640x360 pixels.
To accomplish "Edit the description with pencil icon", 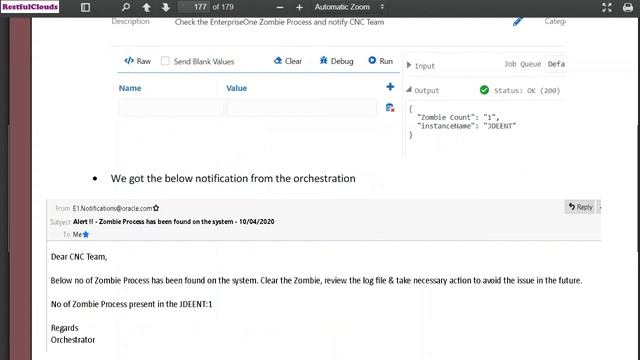I will (x=518, y=22).
